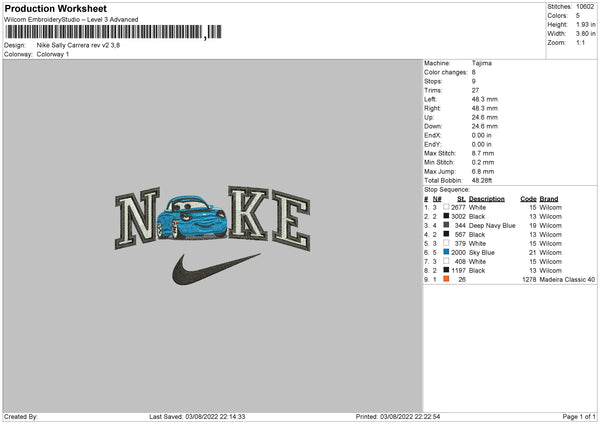Viewport: 600px width, 424px height.
Task: Click the 'Up:' measurement label
Action: pos(429,117)
